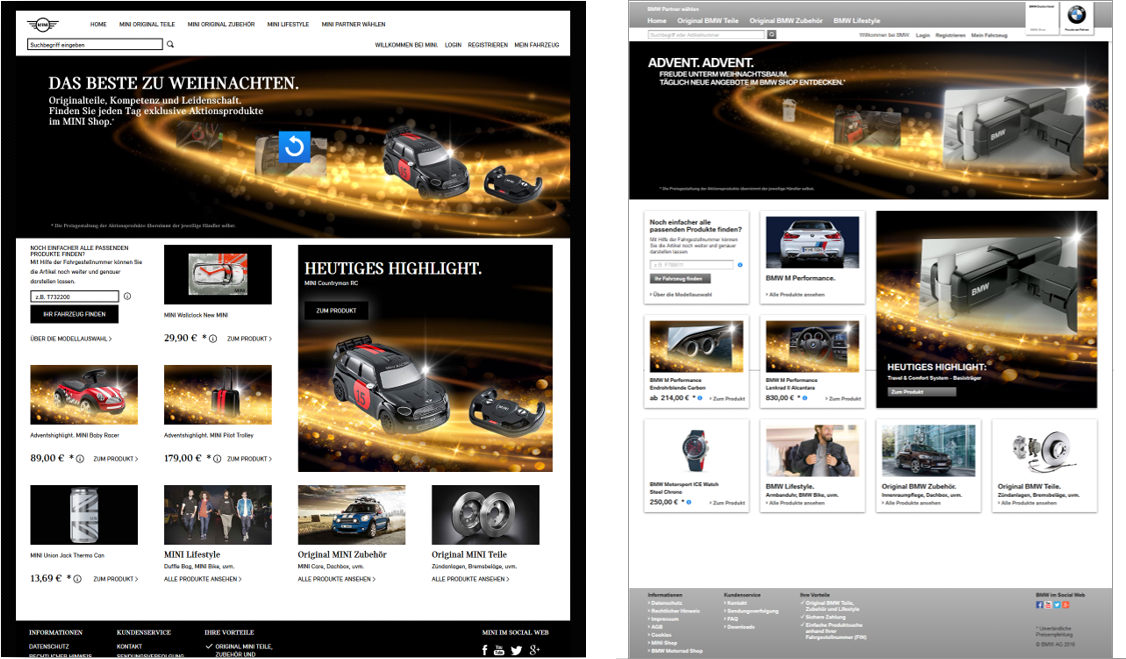Open MINI ORIGINAL TEILE menu item
This screenshot has height=659, width=1126.
147,24
